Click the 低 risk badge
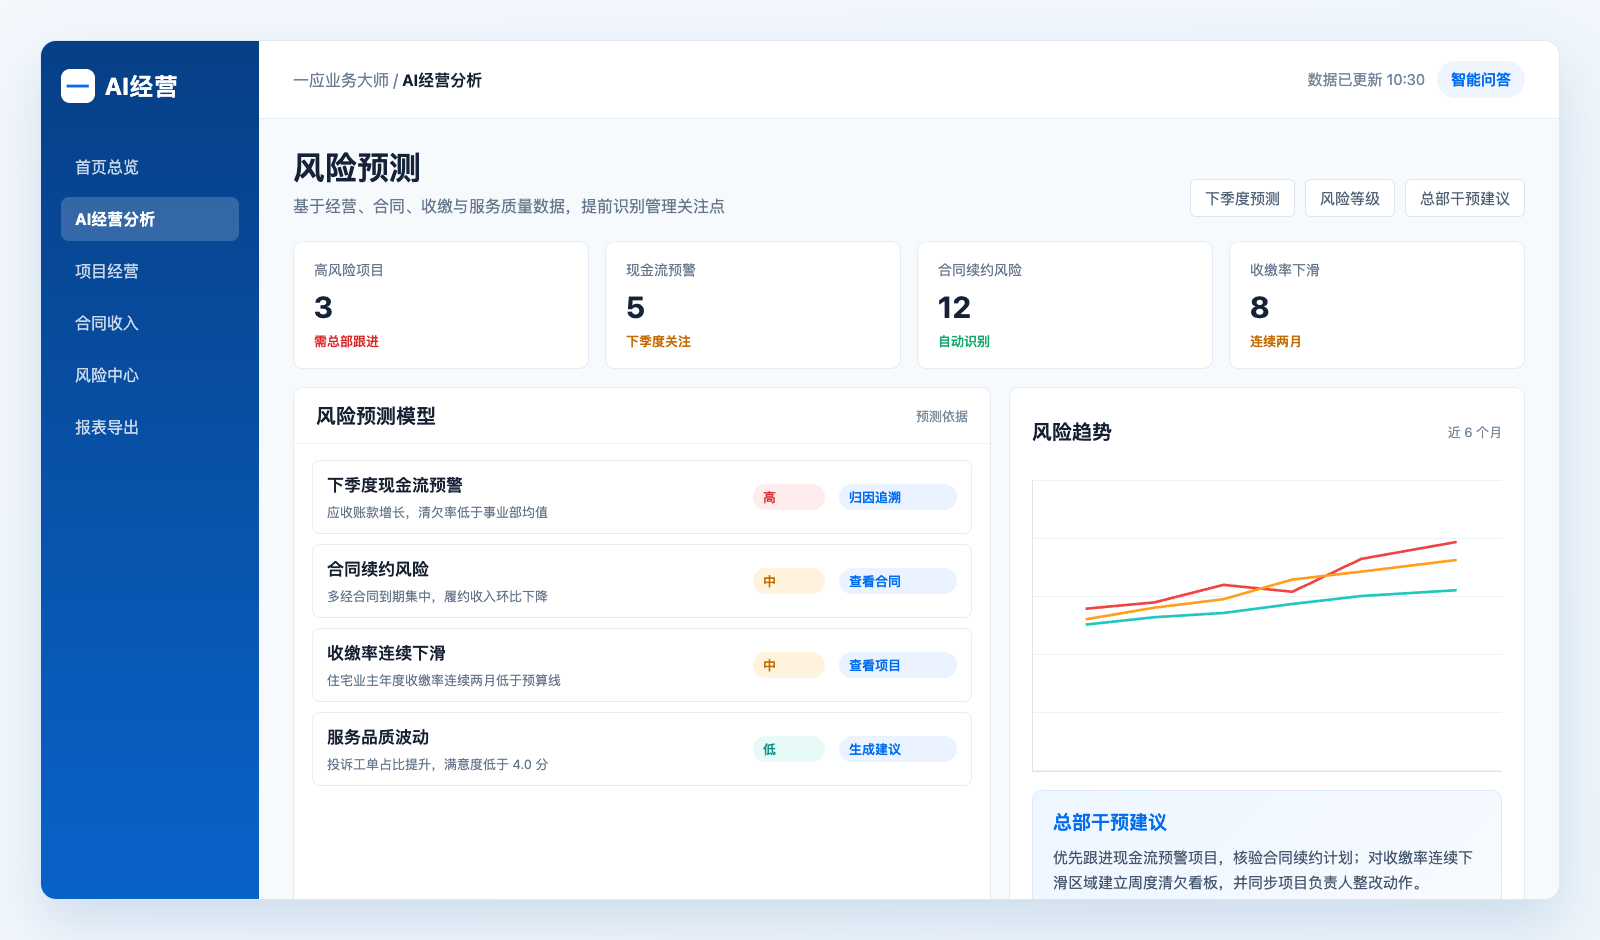Screen dimensions: 1600x940 (789, 749)
